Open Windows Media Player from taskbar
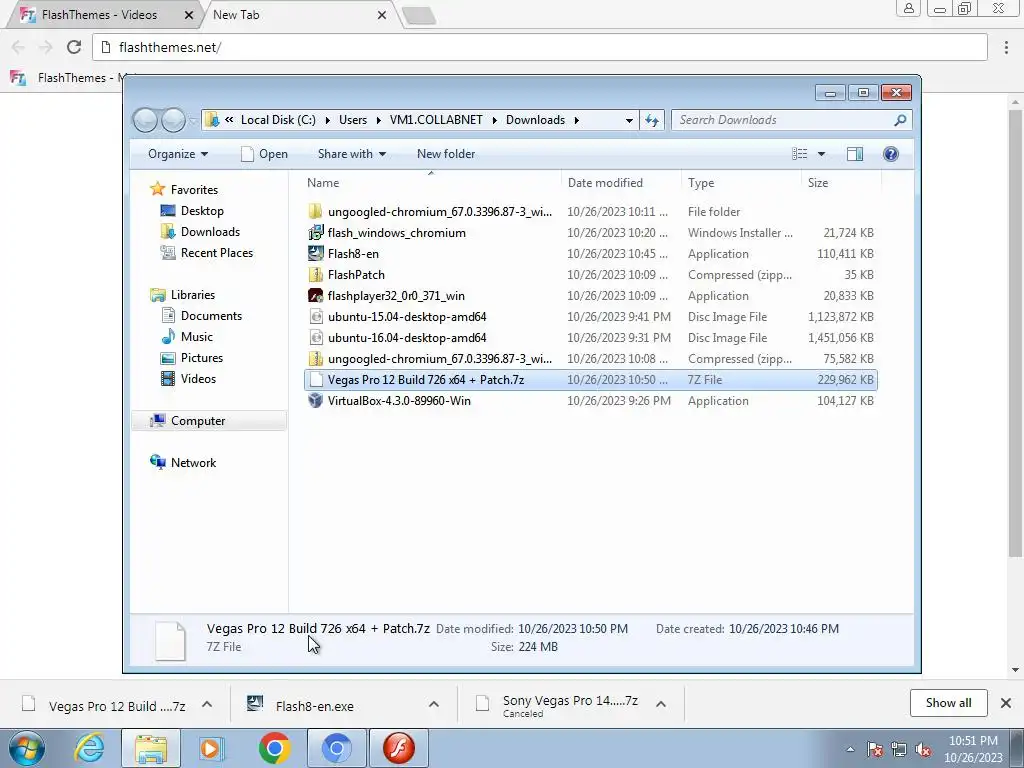 [x=211, y=748]
